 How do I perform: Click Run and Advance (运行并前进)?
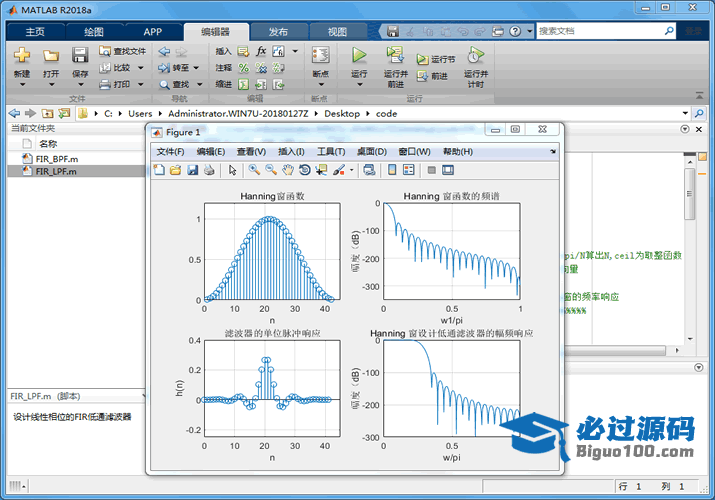[x=395, y=67]
